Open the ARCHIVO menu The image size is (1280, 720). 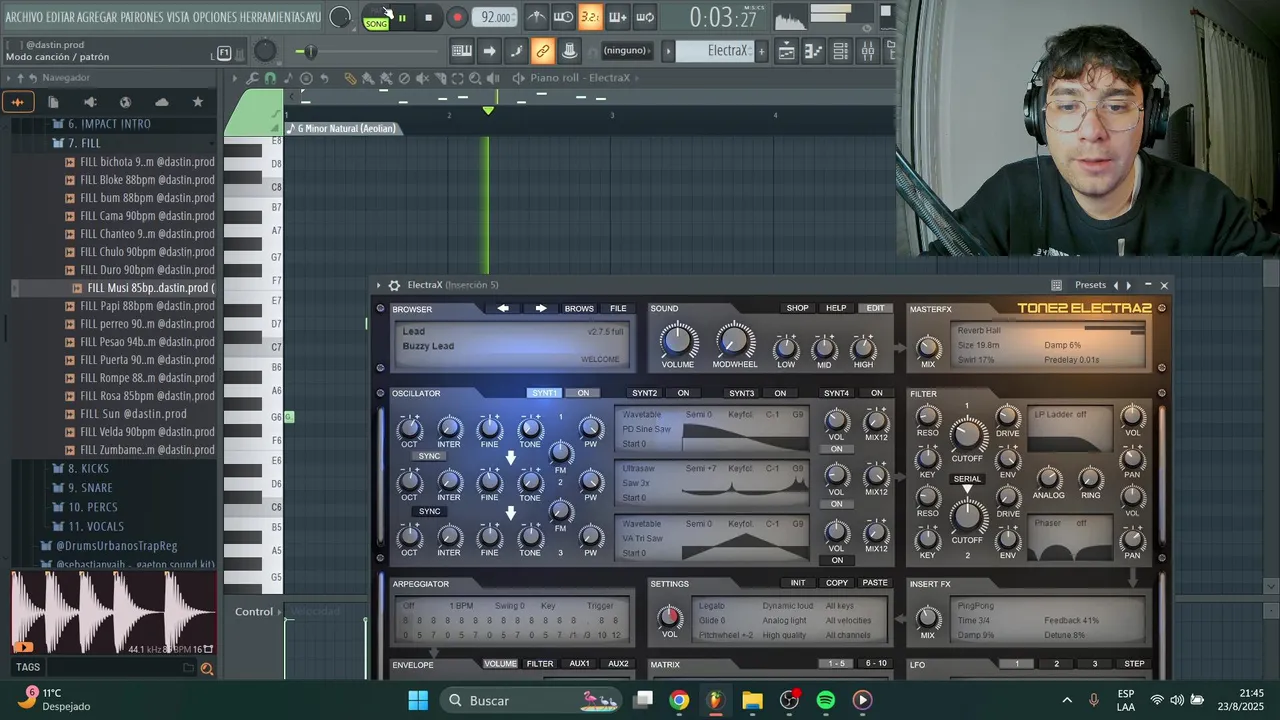pyautogui.click(x=24, y=17)
